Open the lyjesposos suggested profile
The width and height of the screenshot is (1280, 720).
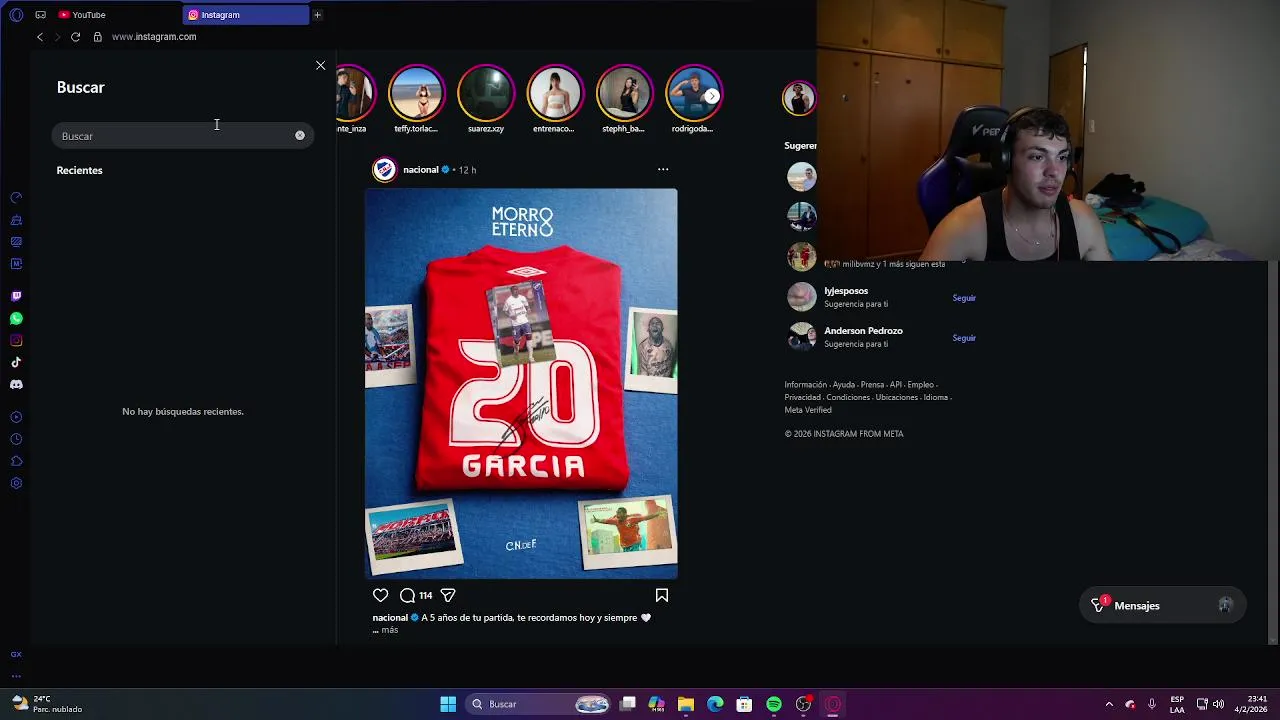pyautogui.click(x=846, y=291)
